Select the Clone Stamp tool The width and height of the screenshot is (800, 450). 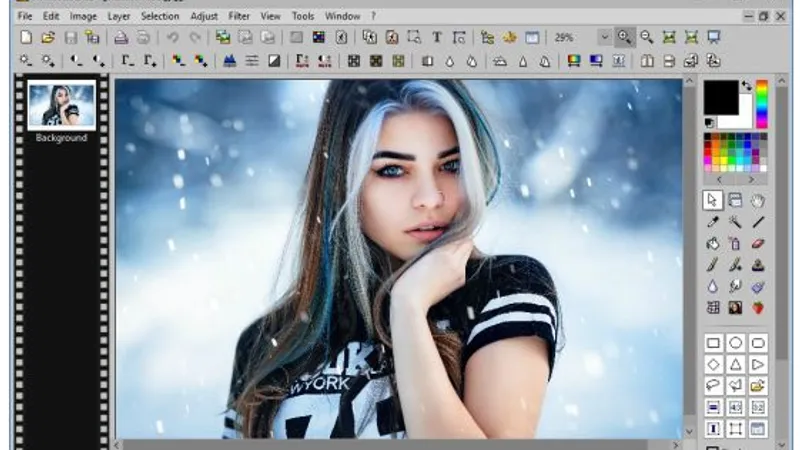click(758, 265)
